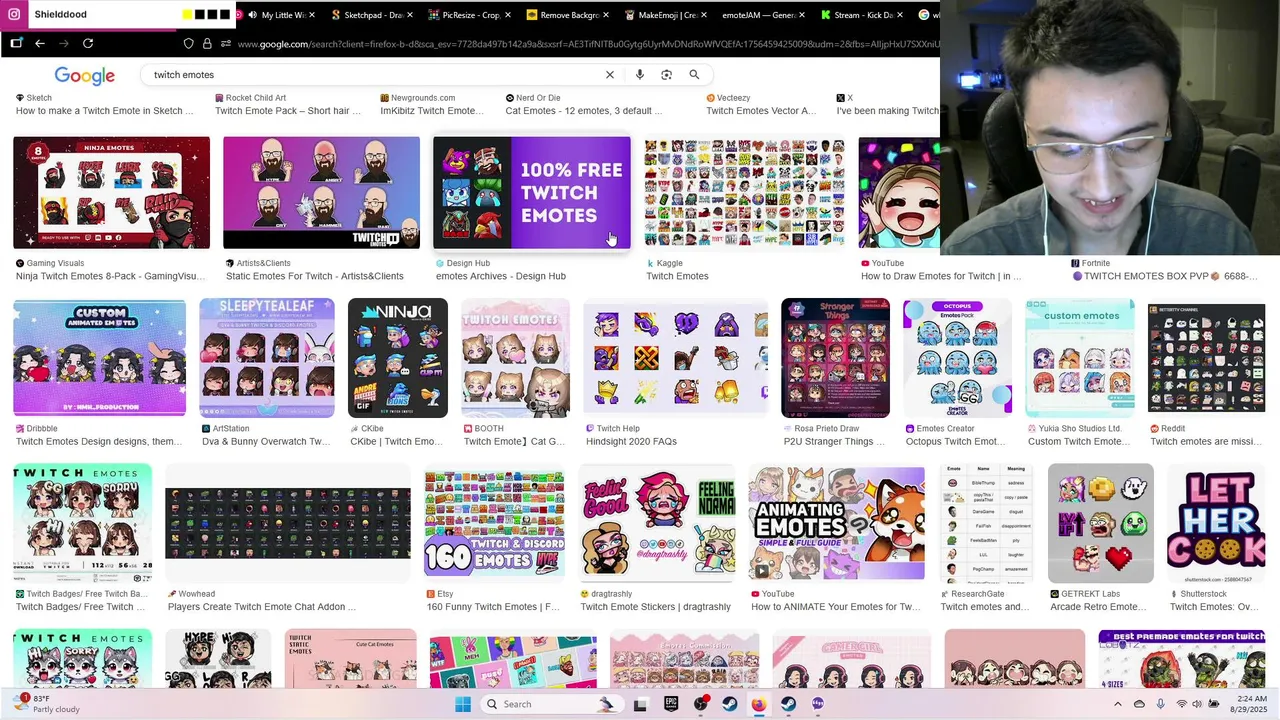This screenshot has height=720, width=1280.
Task: Go back with browser back arrow
Action: coord(40,43)
